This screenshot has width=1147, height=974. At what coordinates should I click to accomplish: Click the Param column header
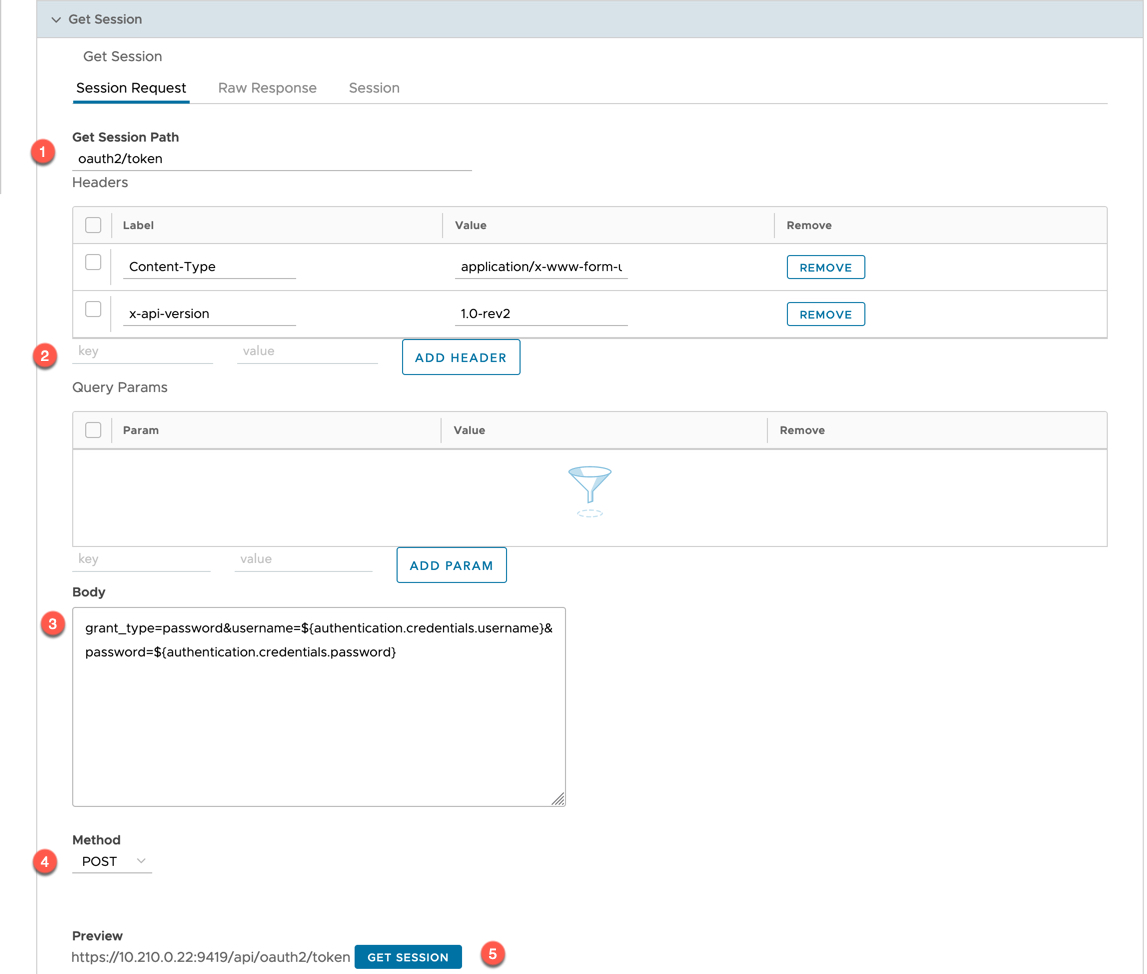click(140, 430)
